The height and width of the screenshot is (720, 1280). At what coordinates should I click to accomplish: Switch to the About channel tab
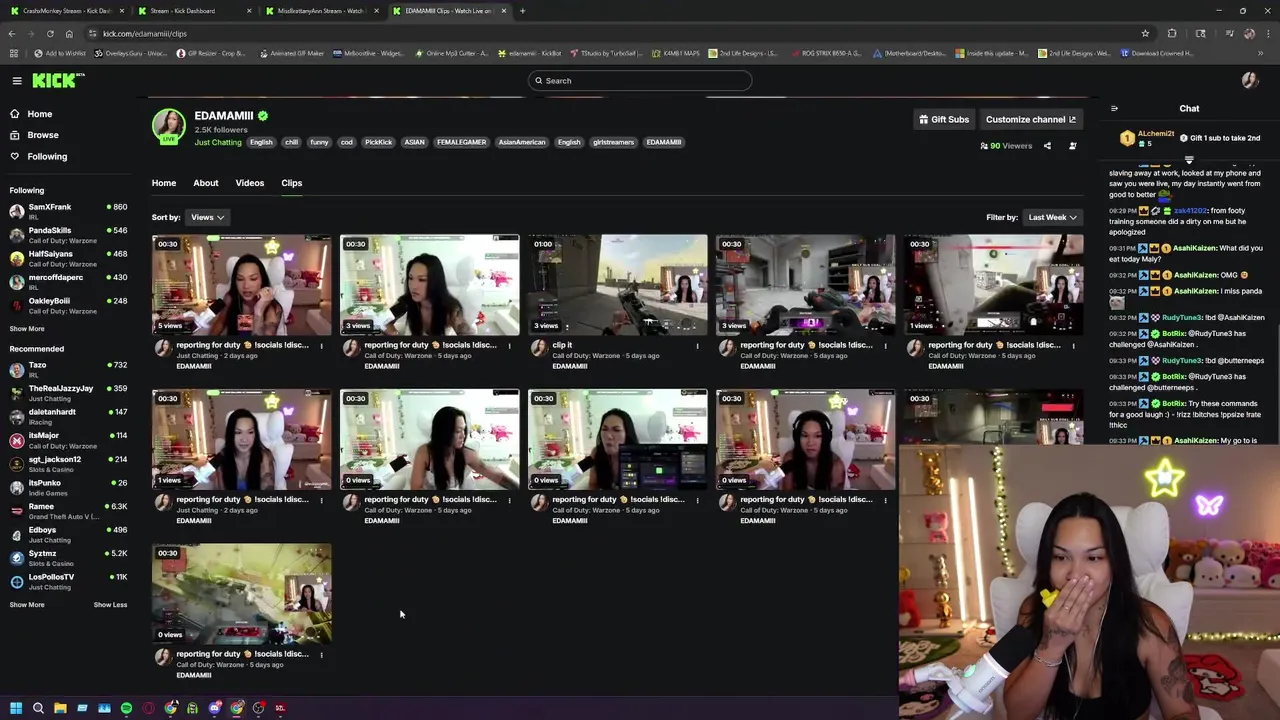point(206,183)
